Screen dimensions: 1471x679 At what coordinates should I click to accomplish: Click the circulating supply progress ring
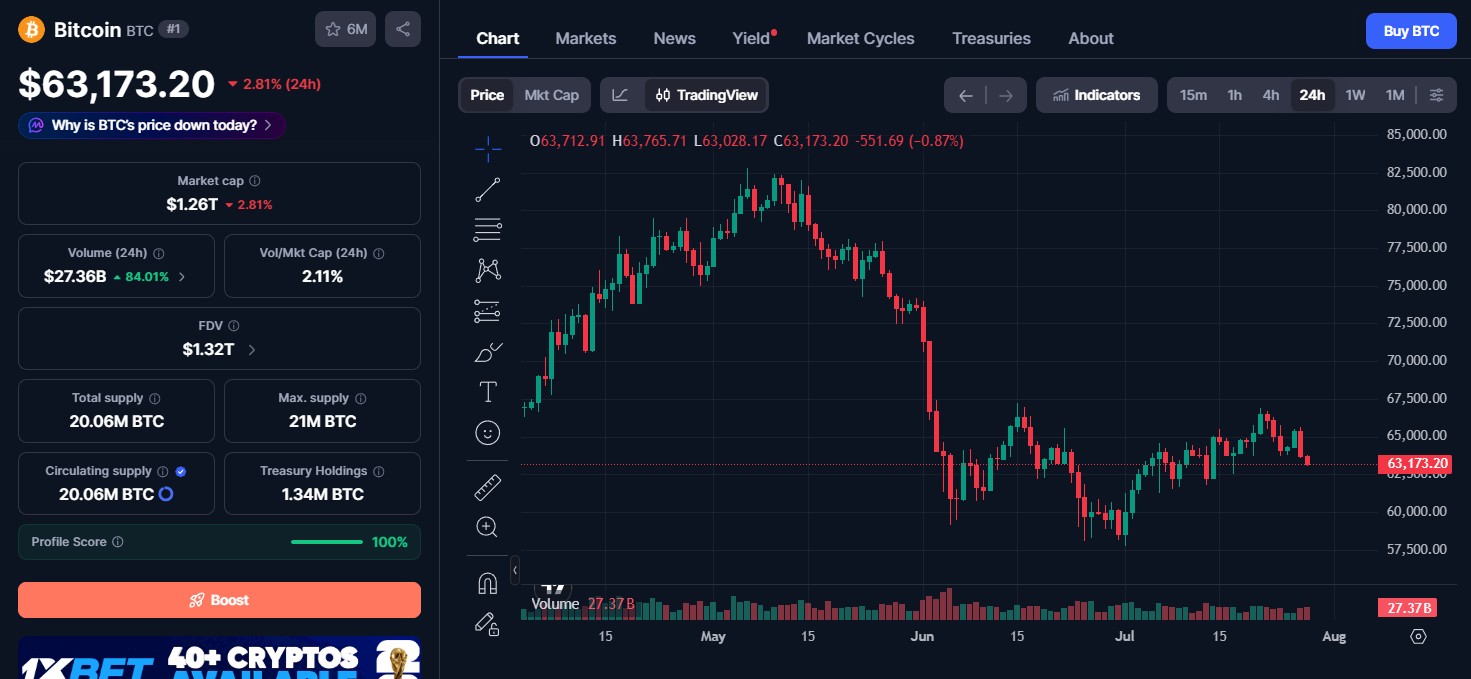[167, 494]
